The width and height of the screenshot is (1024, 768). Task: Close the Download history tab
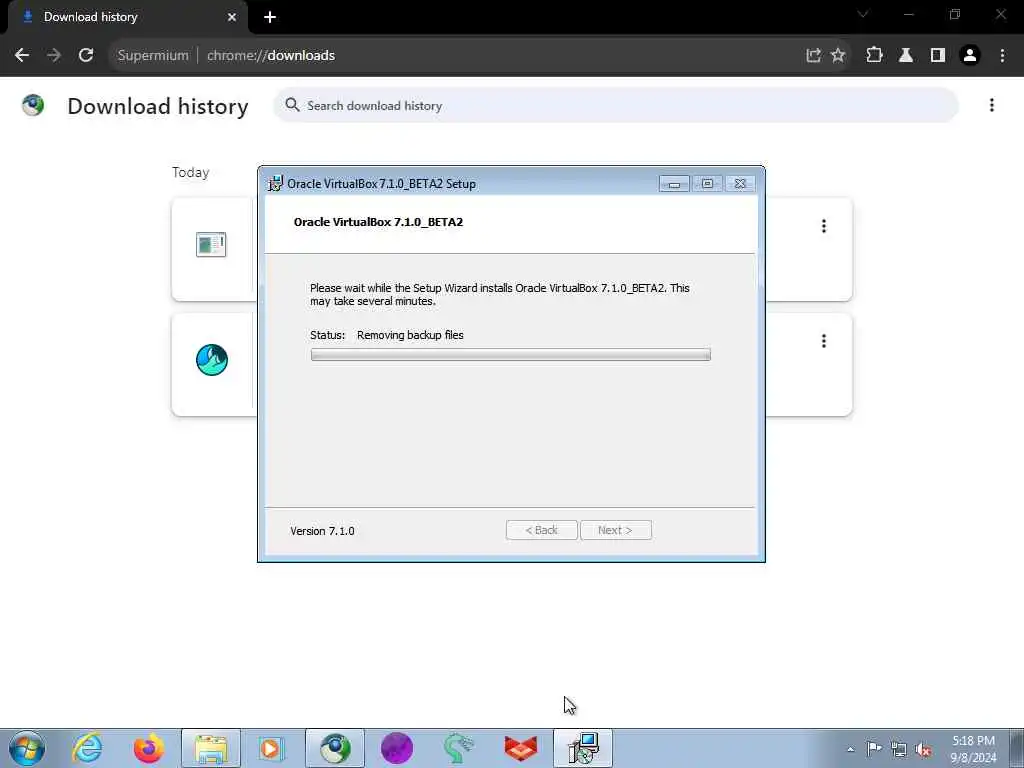click(x=232, y=17)
